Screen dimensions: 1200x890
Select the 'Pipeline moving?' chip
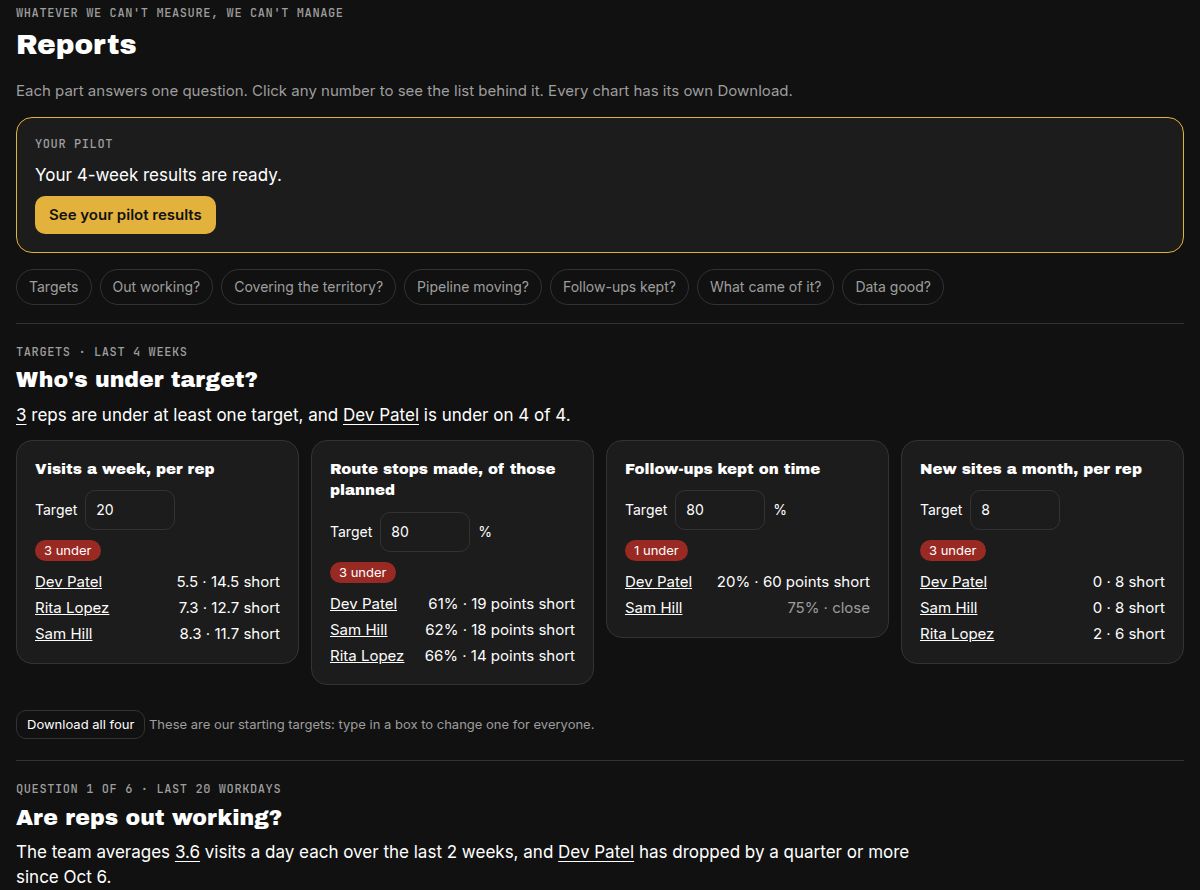(473, 287)
